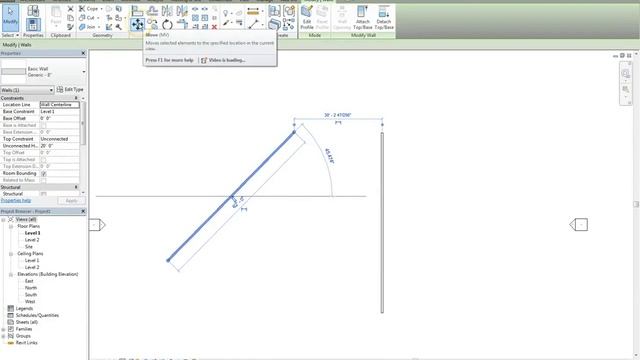Screen dimensions: 640x360
Task: Click the Create Group icon
Action: click(289, 11)
